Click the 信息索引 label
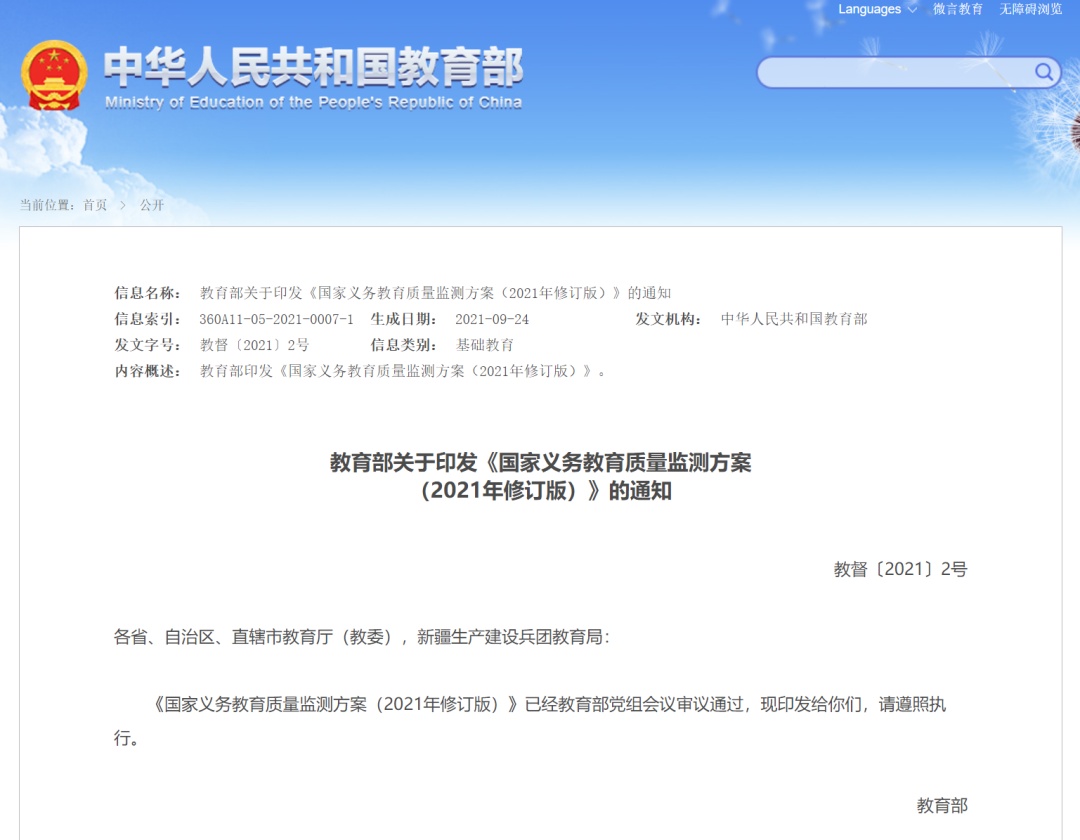 coord(147,319)
